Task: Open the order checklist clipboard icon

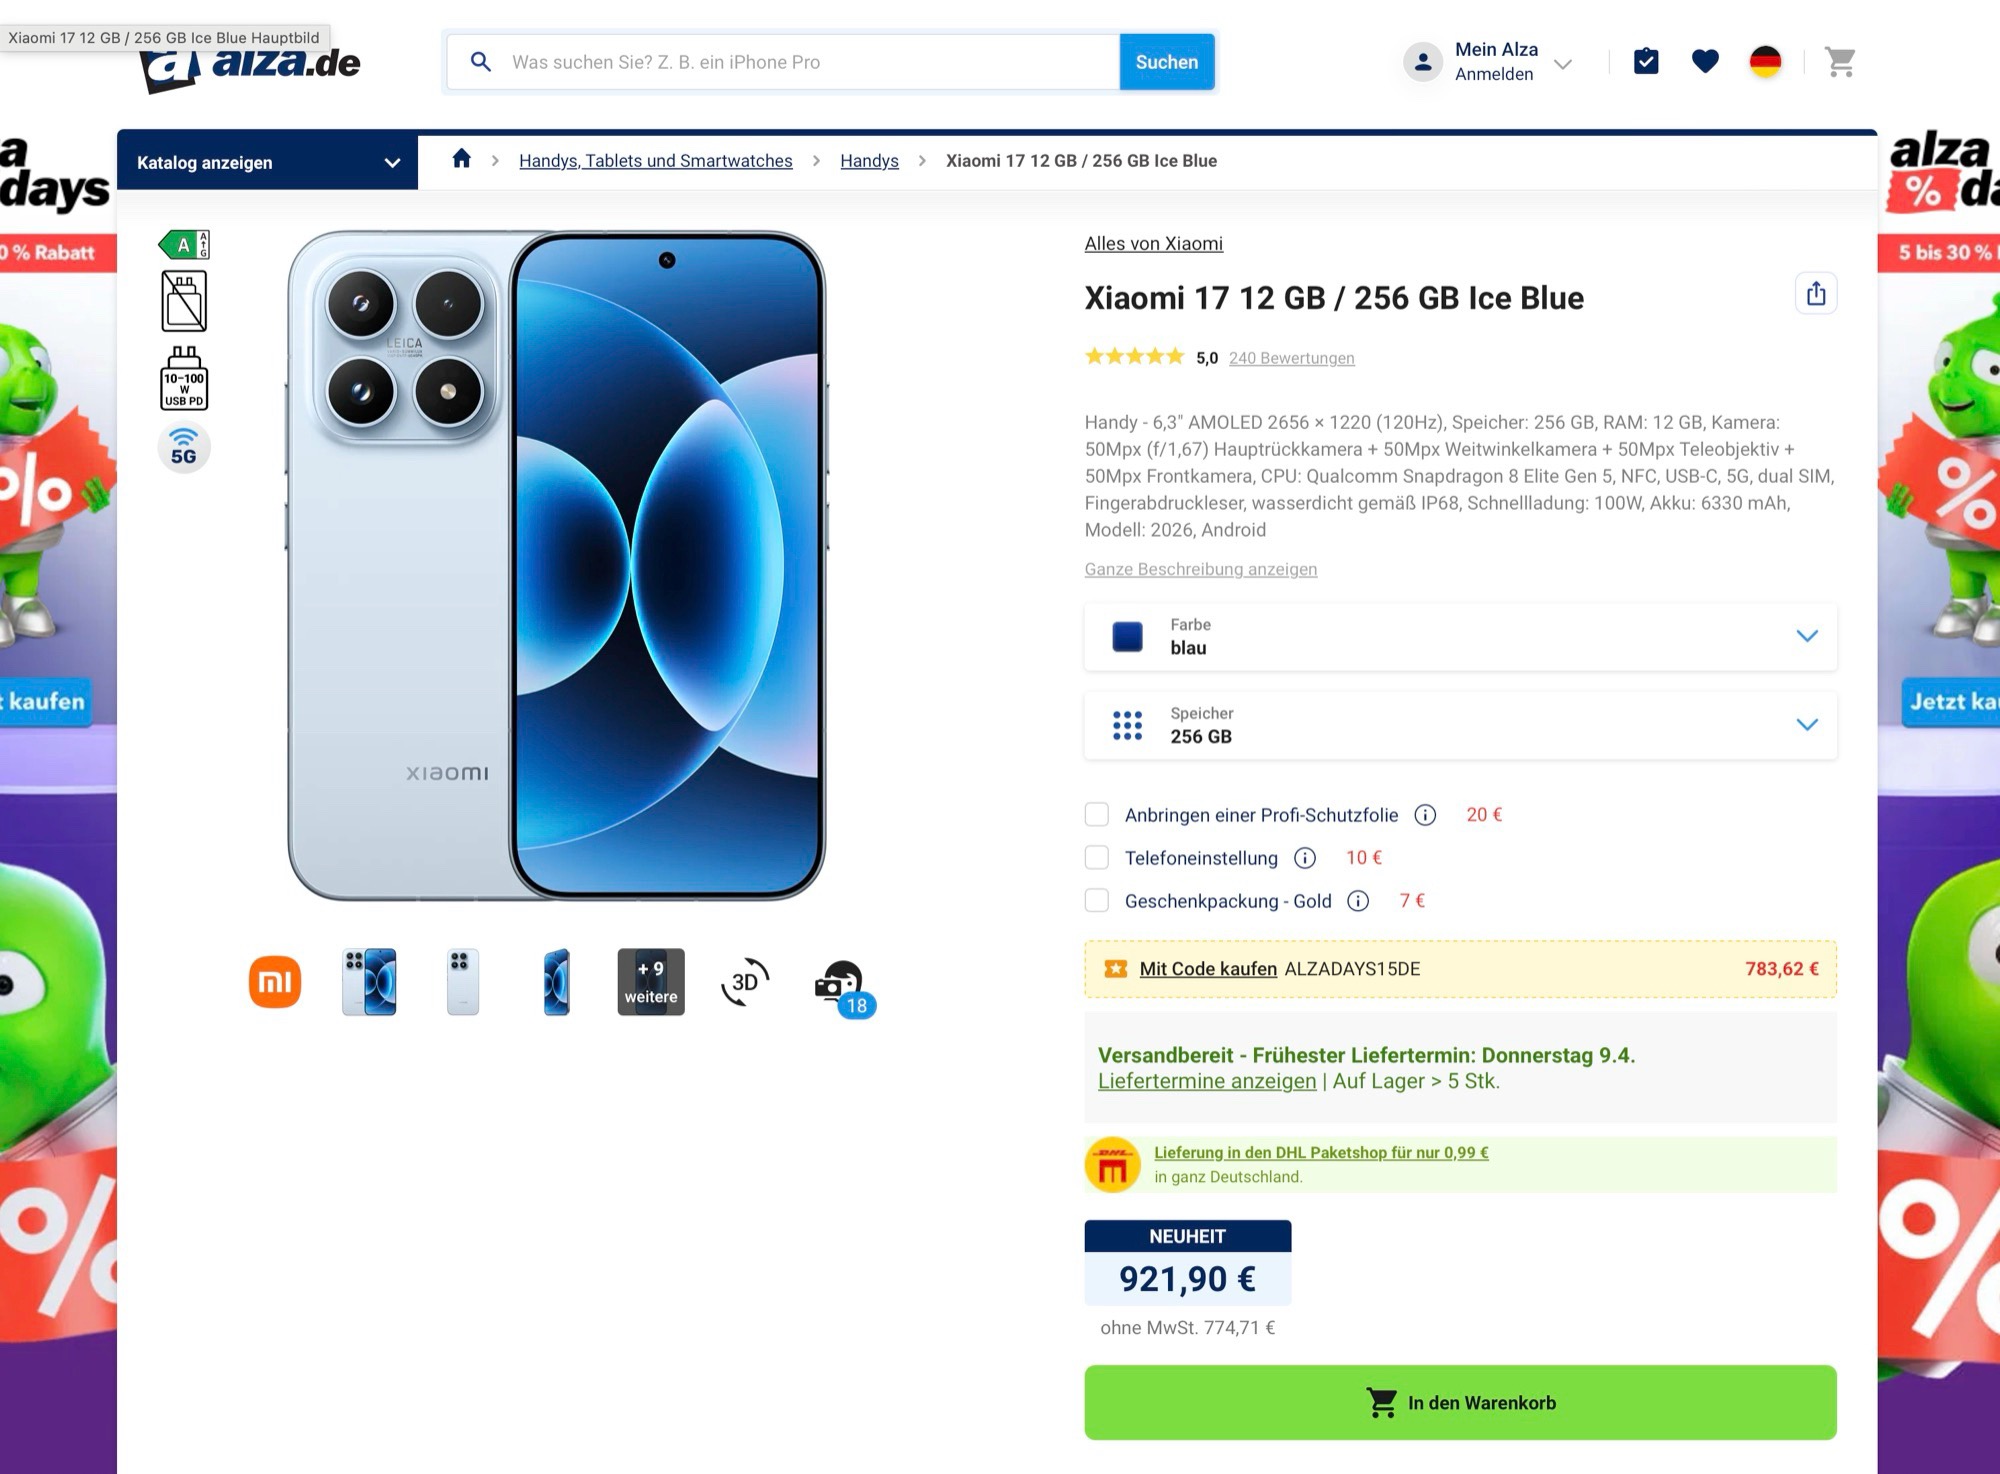Action: pos(1646,62)
